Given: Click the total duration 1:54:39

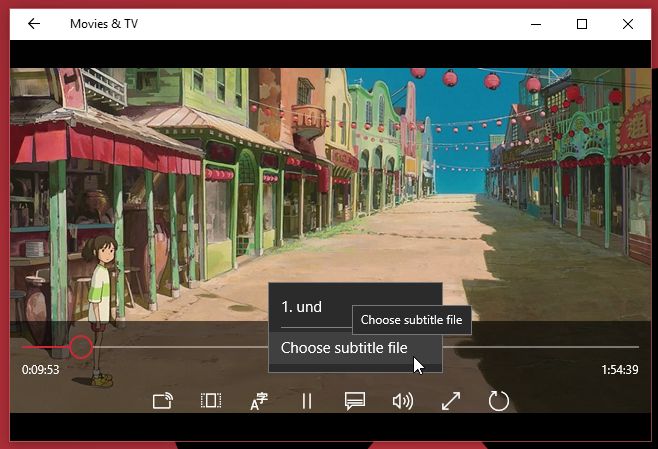Looking at the screenshot, I should [619, 370].
